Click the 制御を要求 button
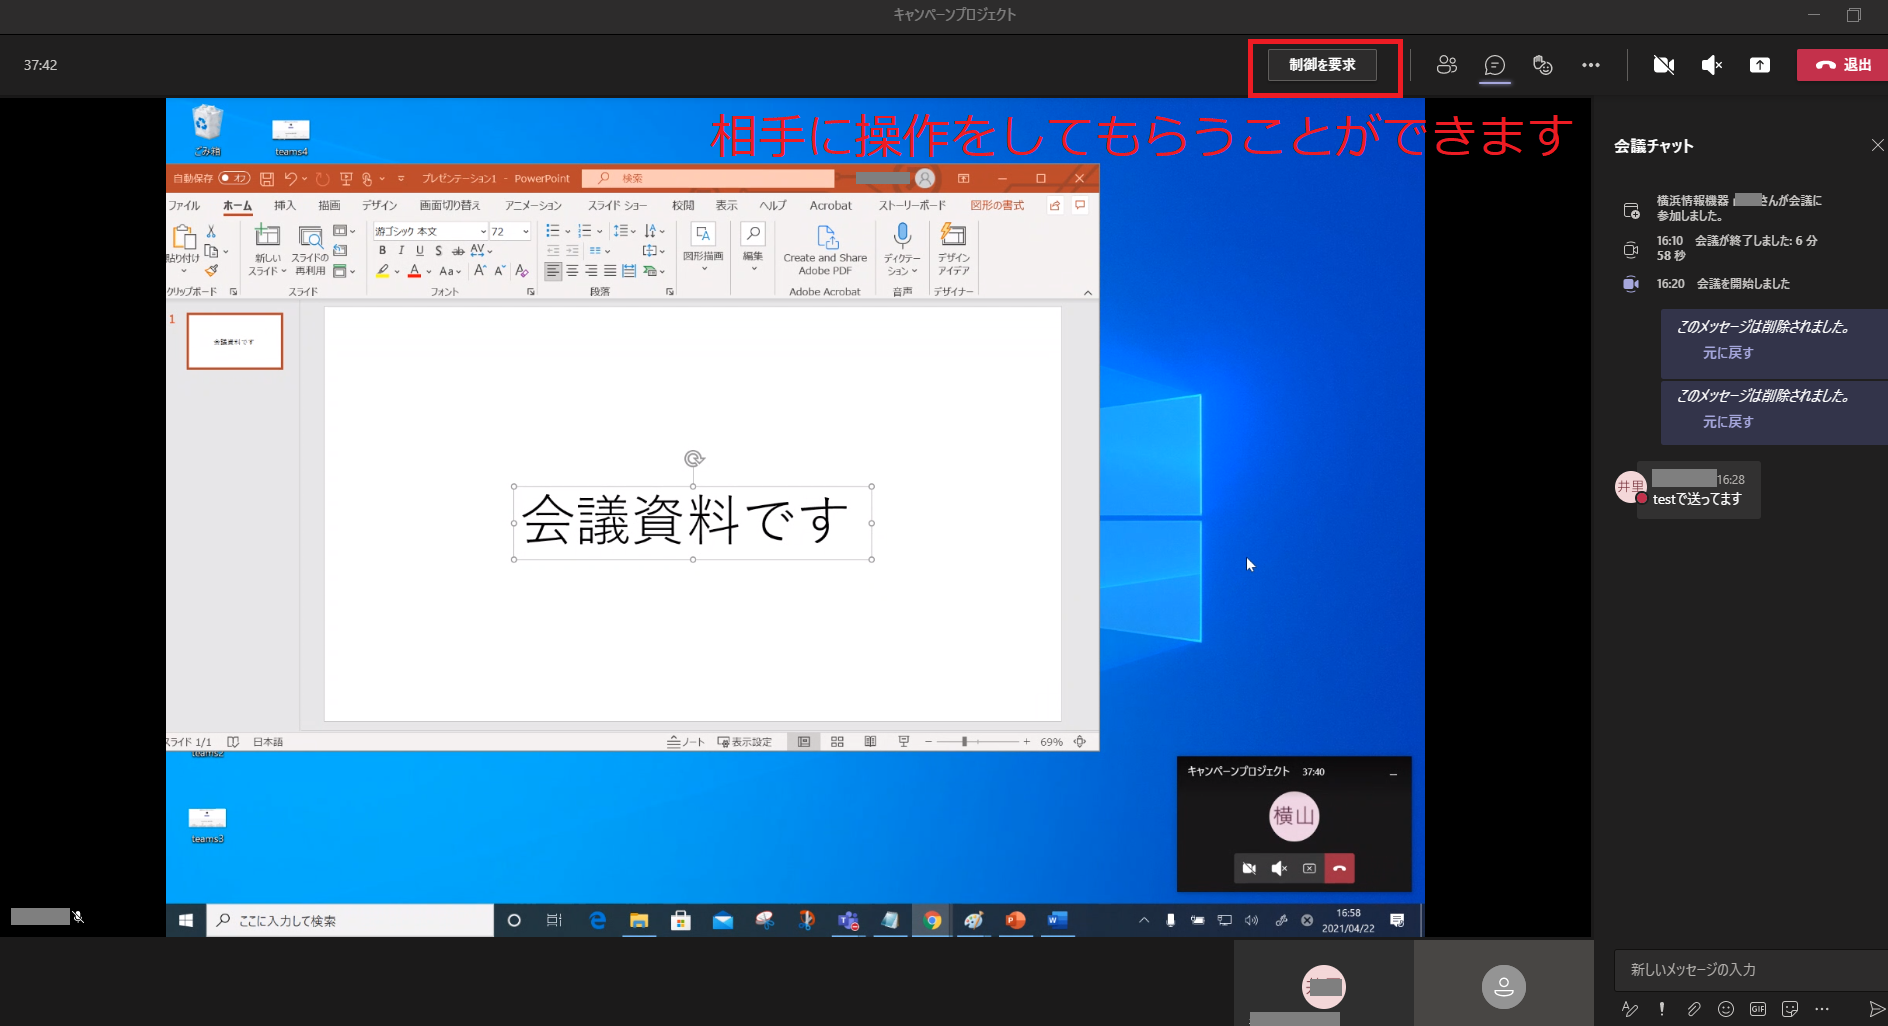Screen dimensions: 1888x1026 tap(1322, 65)
